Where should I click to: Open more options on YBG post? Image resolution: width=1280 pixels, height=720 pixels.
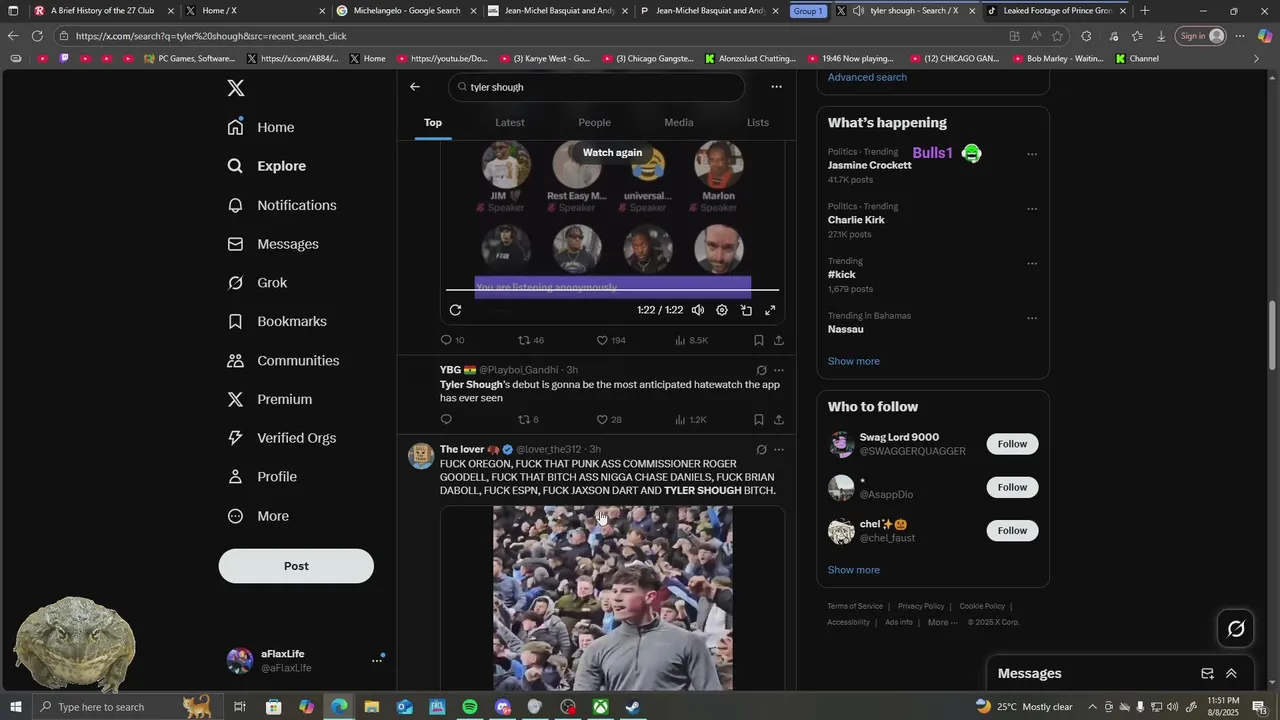click(779, 370)
